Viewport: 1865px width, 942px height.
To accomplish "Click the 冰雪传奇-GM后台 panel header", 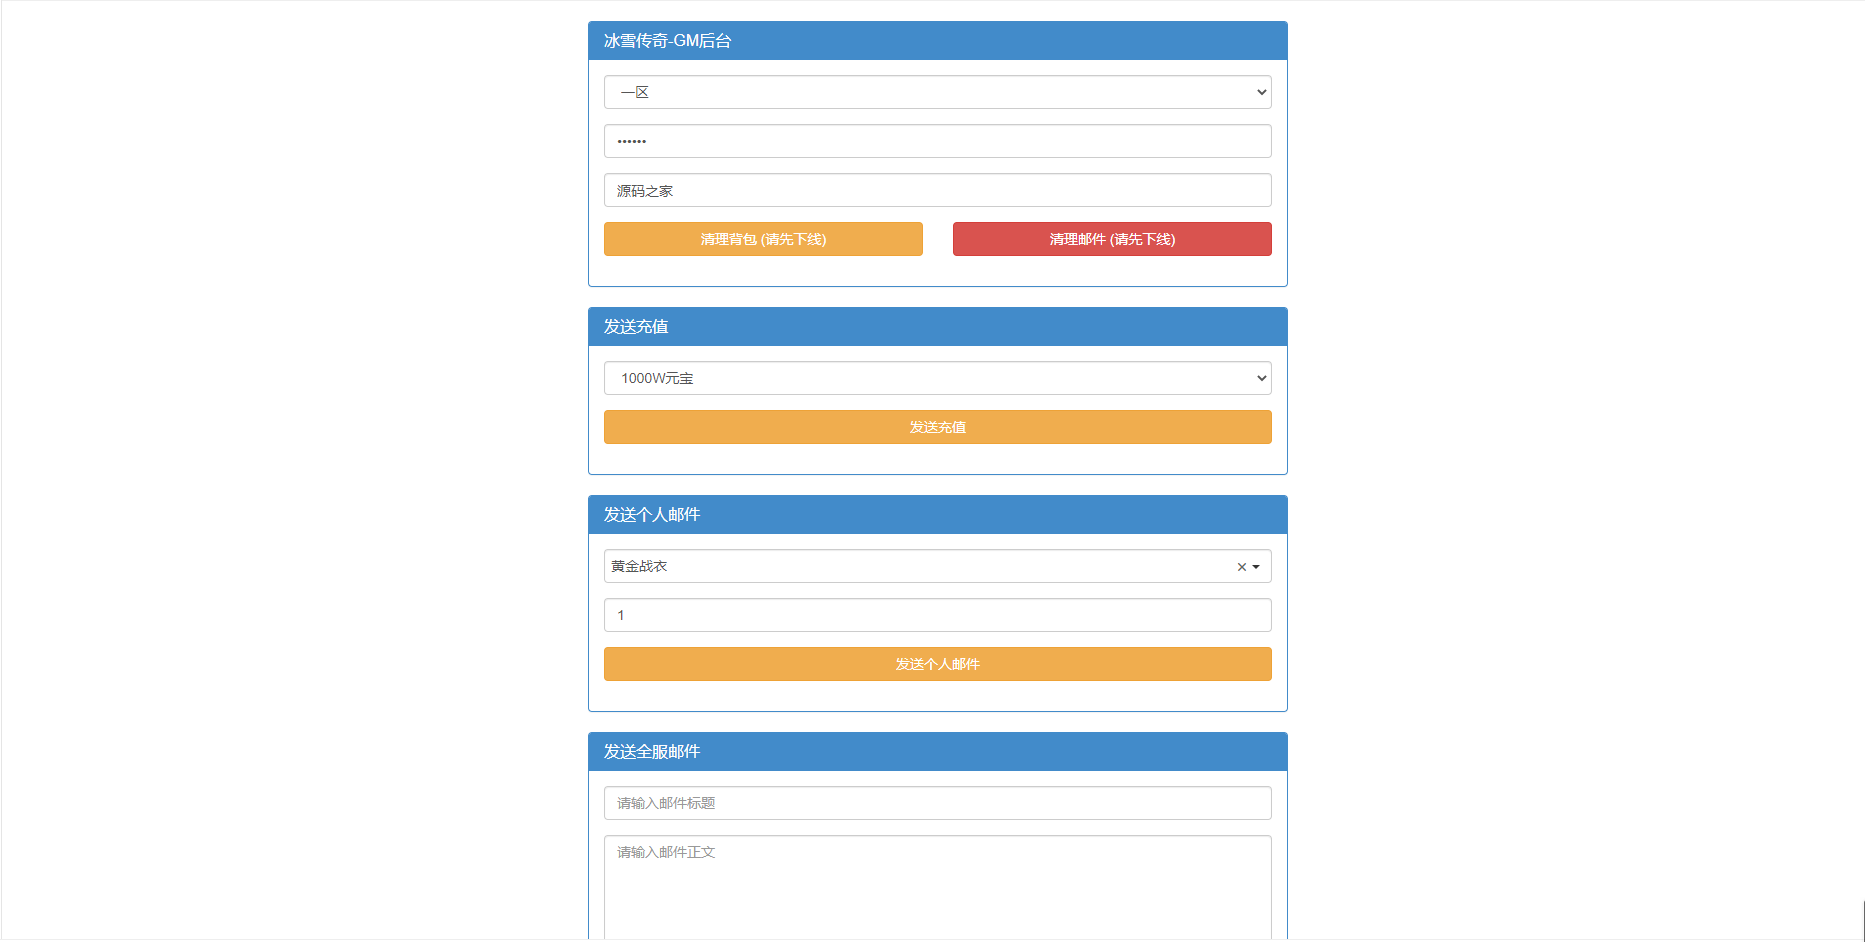I will (938, 41).
